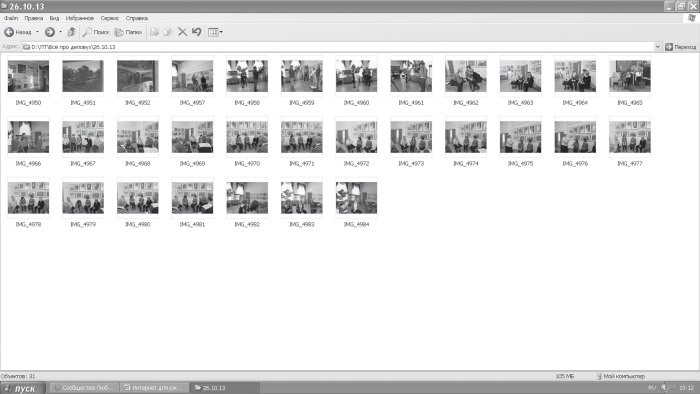Click the file name label IMG_4974
This screenshot has width=700, height=394.
pyautogui.click(x=466, y=164)
